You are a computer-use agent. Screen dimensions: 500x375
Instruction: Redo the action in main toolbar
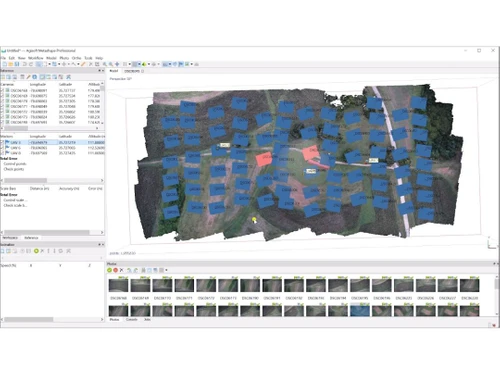[x=31, y=64]
